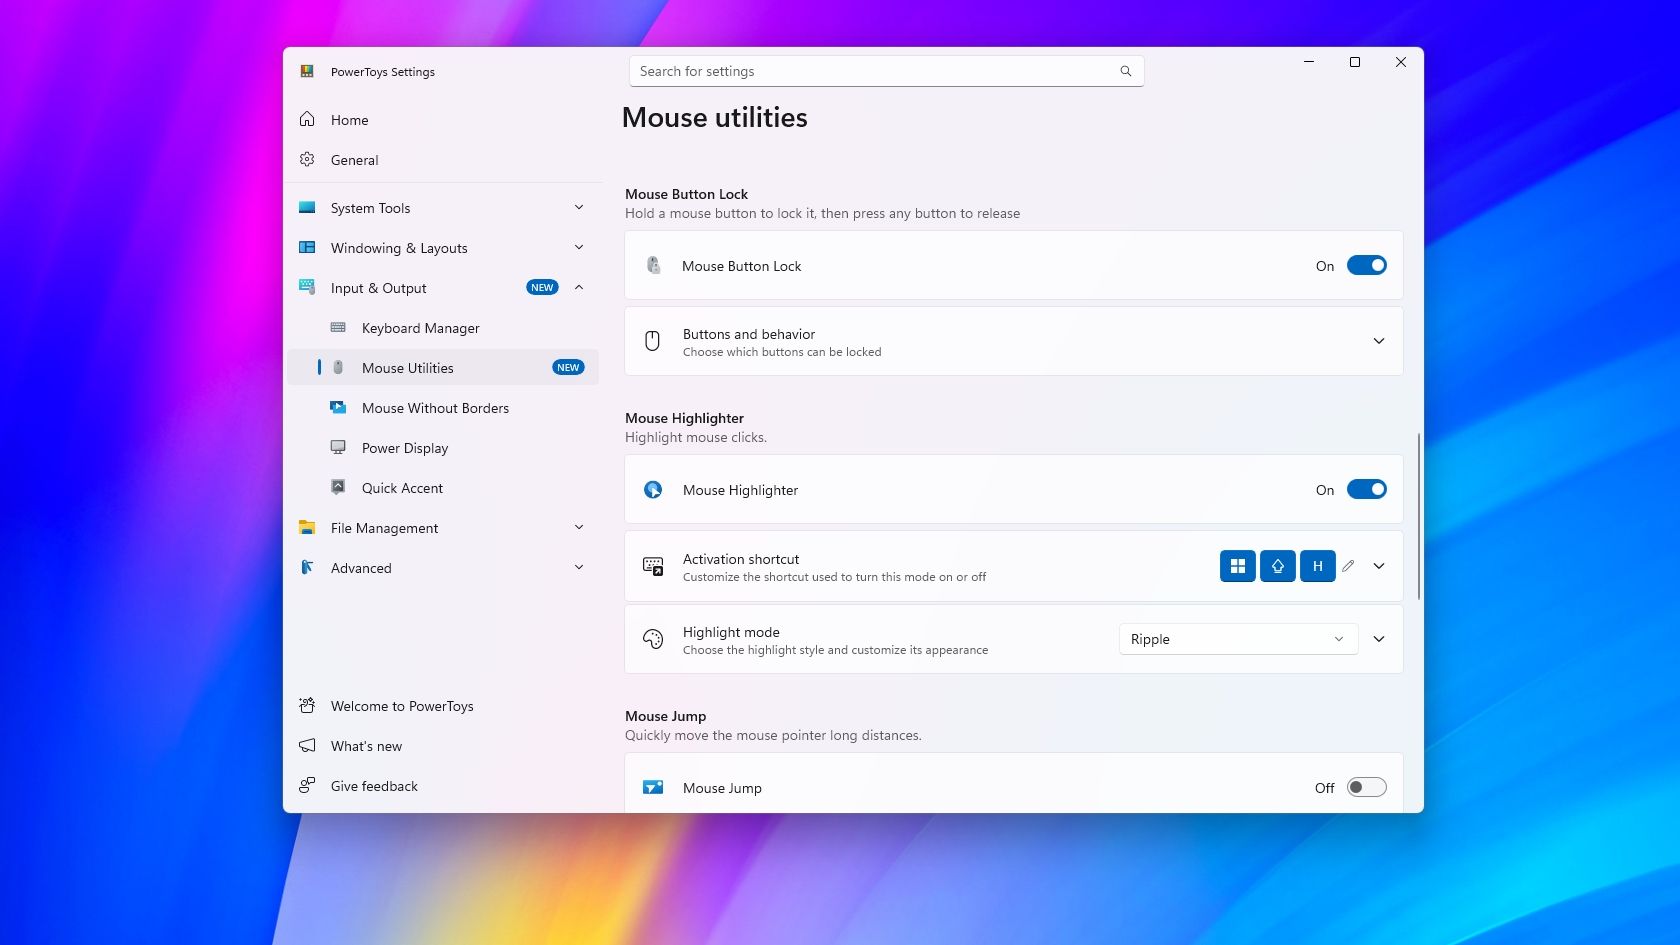Expand Windowing & Layouts chevron

point(579,247)
